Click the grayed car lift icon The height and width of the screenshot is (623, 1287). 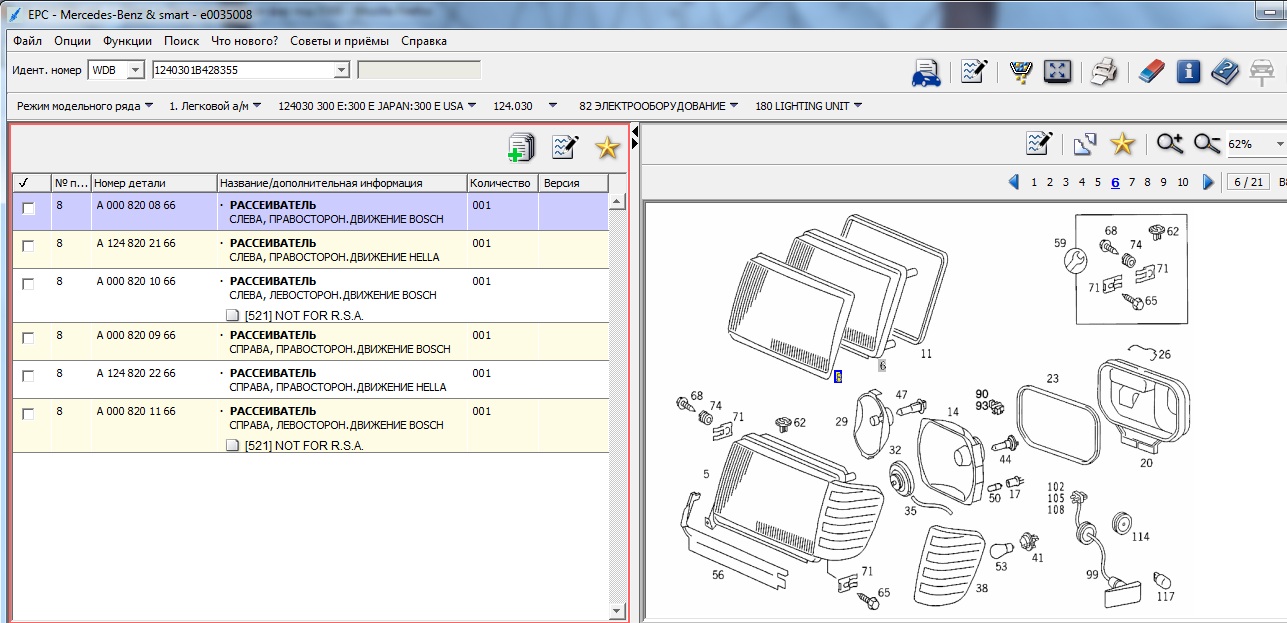[1262, 71]
